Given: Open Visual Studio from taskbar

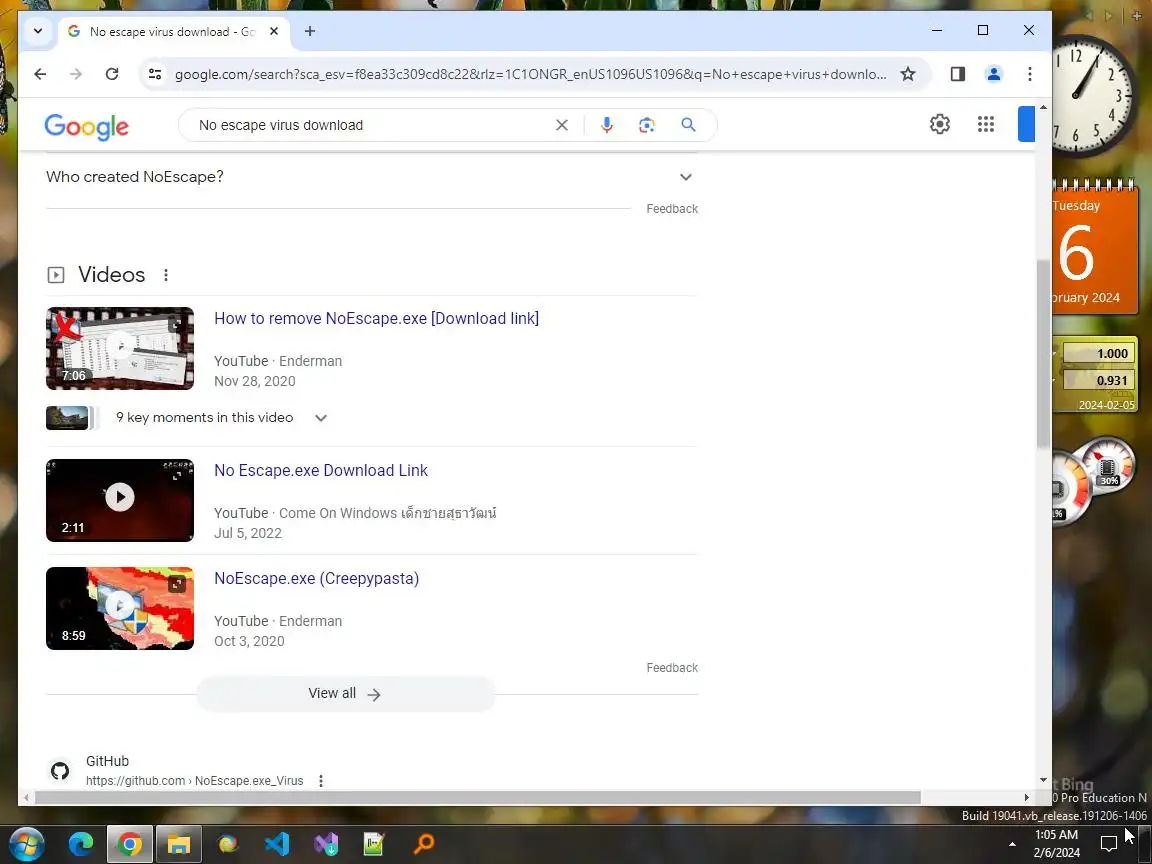Looking at the screenshot, I should coord(325,843).
